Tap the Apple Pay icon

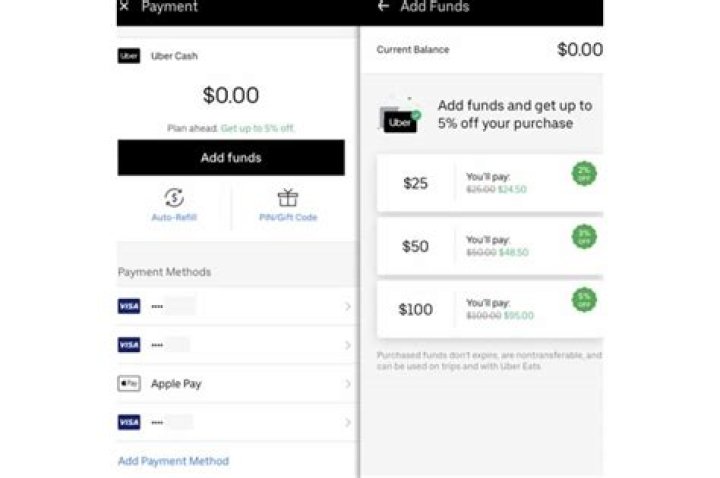(129, 384)
